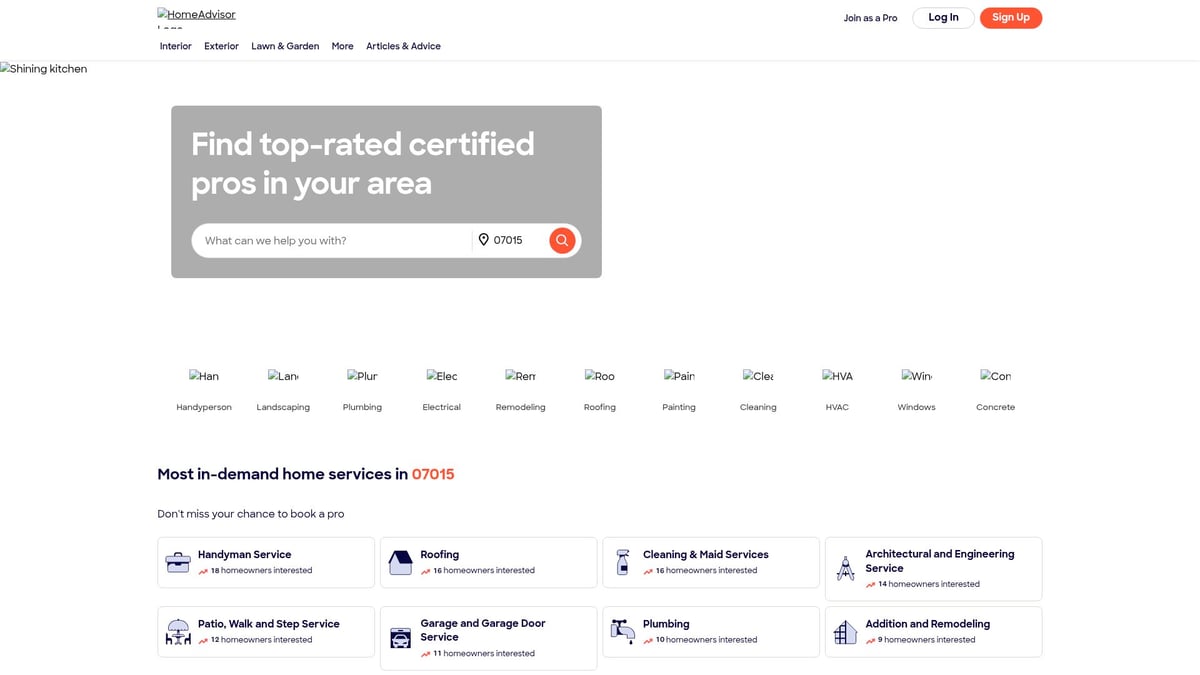Click the Addition and Remodeling building icon
This screenshot has height=675, width=1200.
pos(845,632)
